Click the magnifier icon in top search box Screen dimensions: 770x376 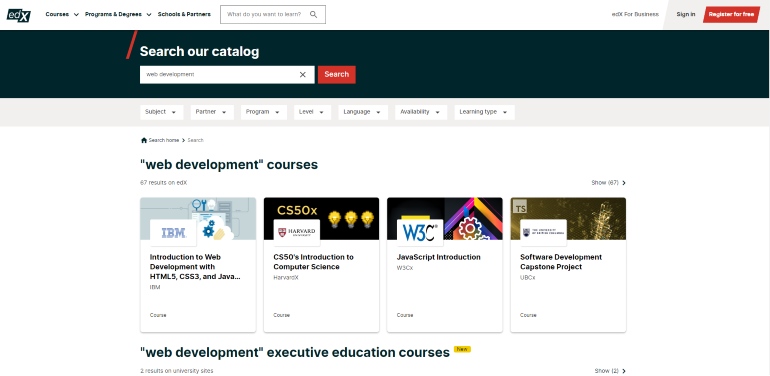(313, 14)
